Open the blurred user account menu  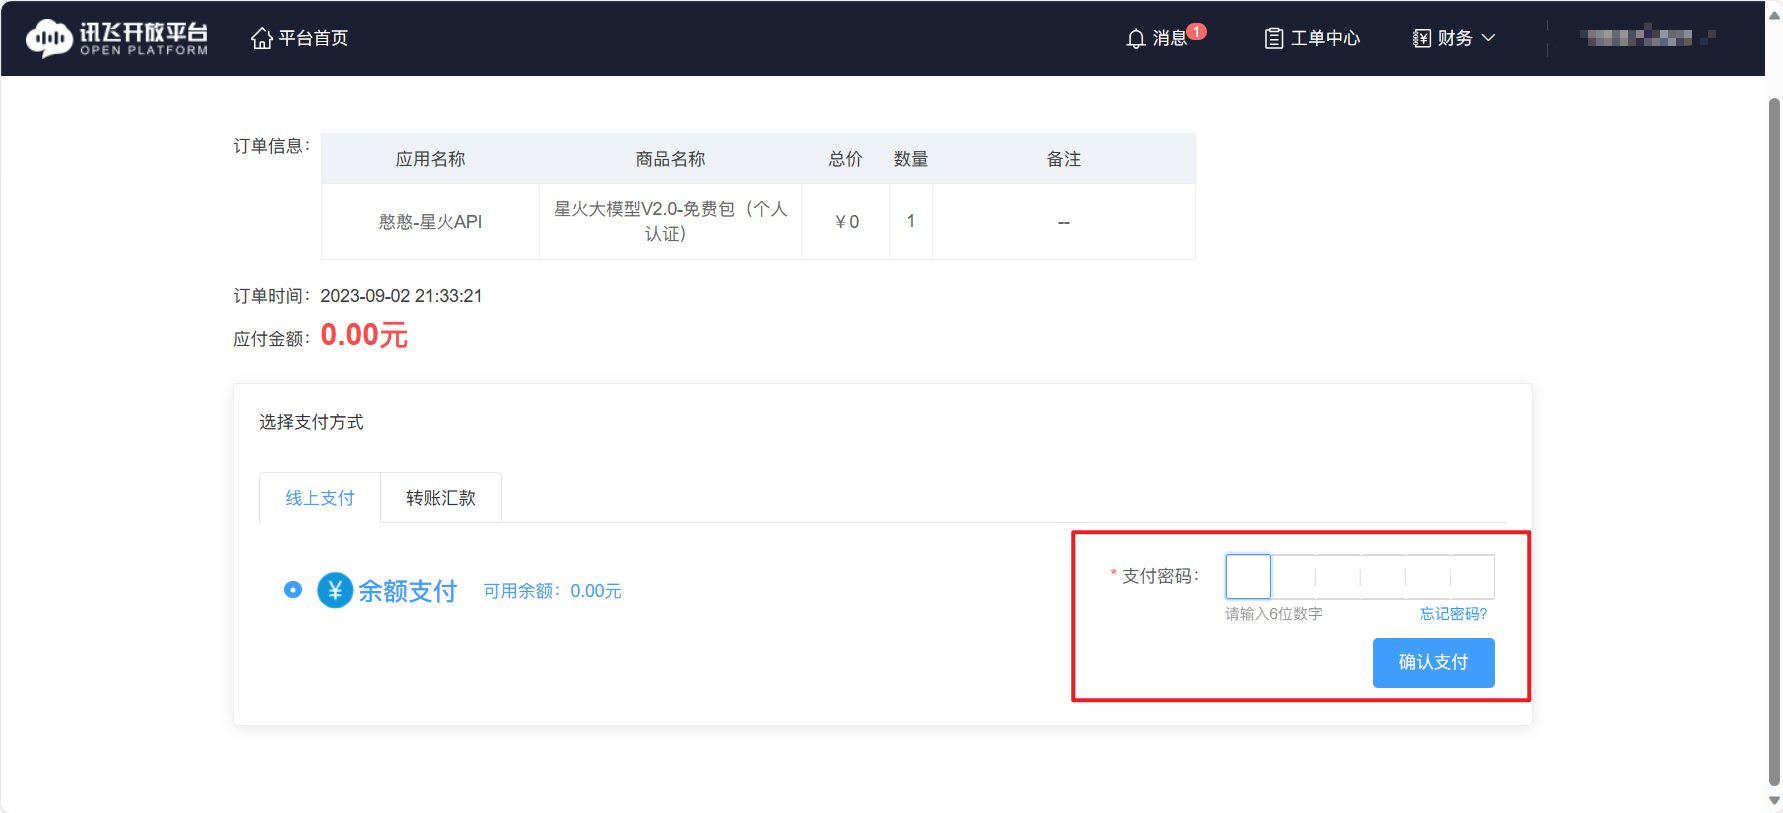tap(1646, 38)
